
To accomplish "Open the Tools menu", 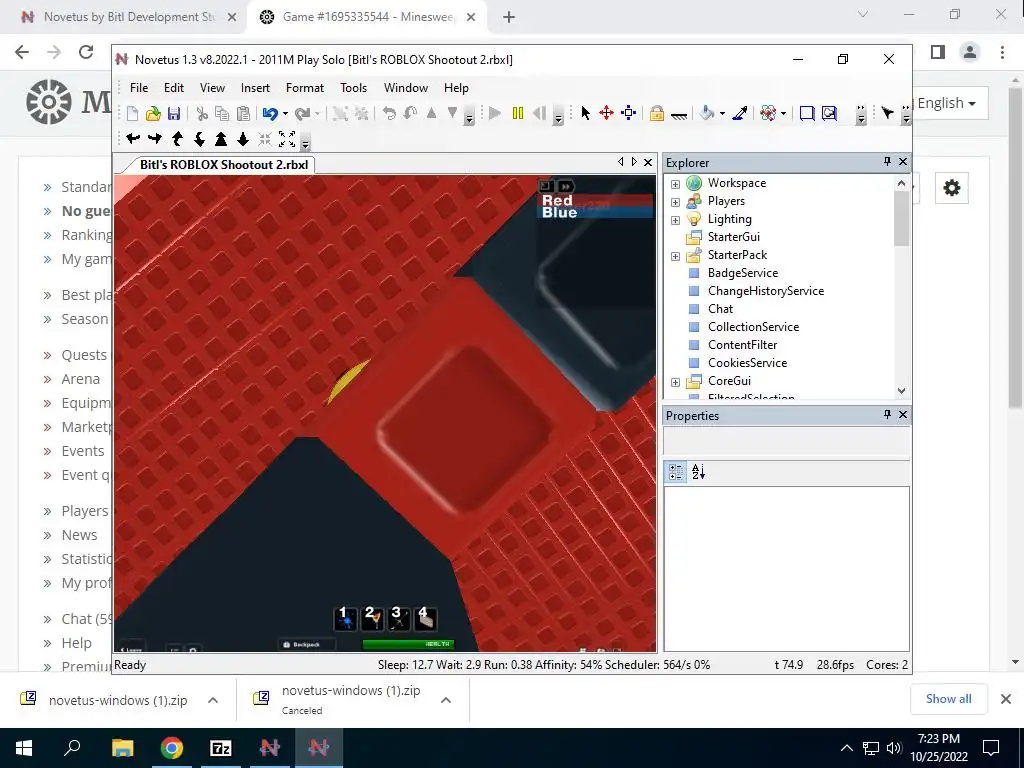I will [353, 88].
